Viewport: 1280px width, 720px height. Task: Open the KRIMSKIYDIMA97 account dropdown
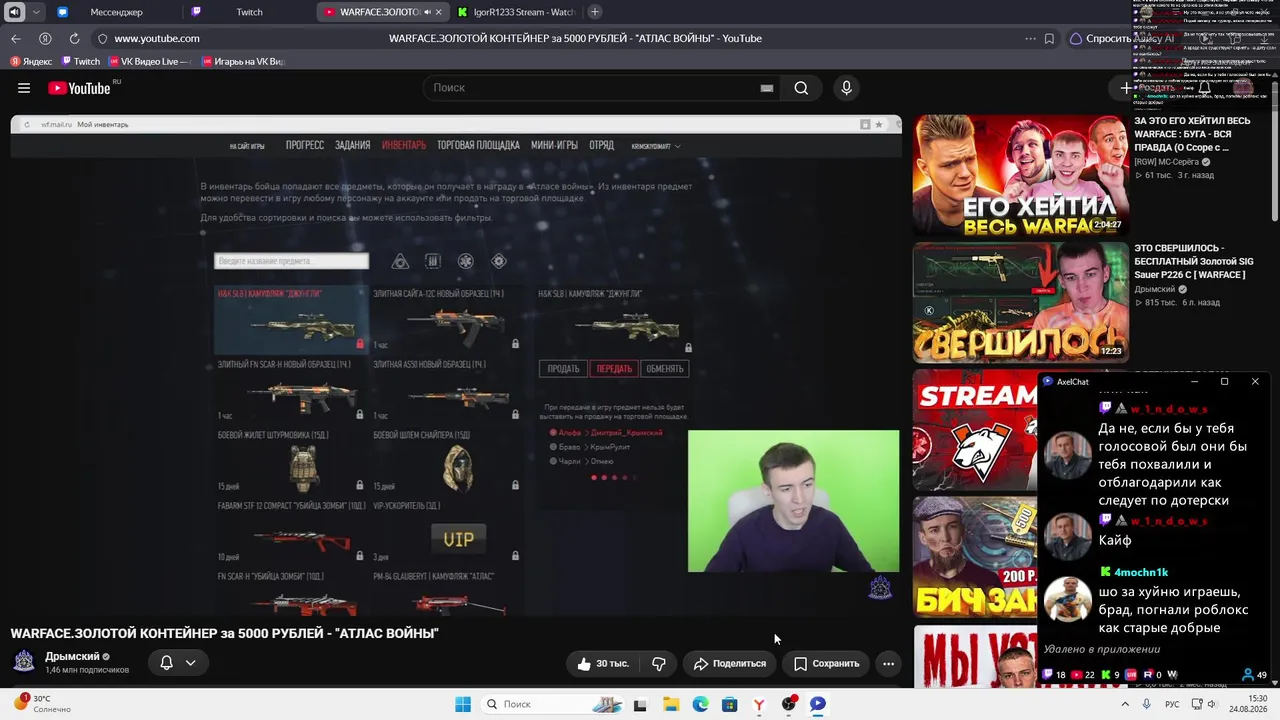pos(656,146)
